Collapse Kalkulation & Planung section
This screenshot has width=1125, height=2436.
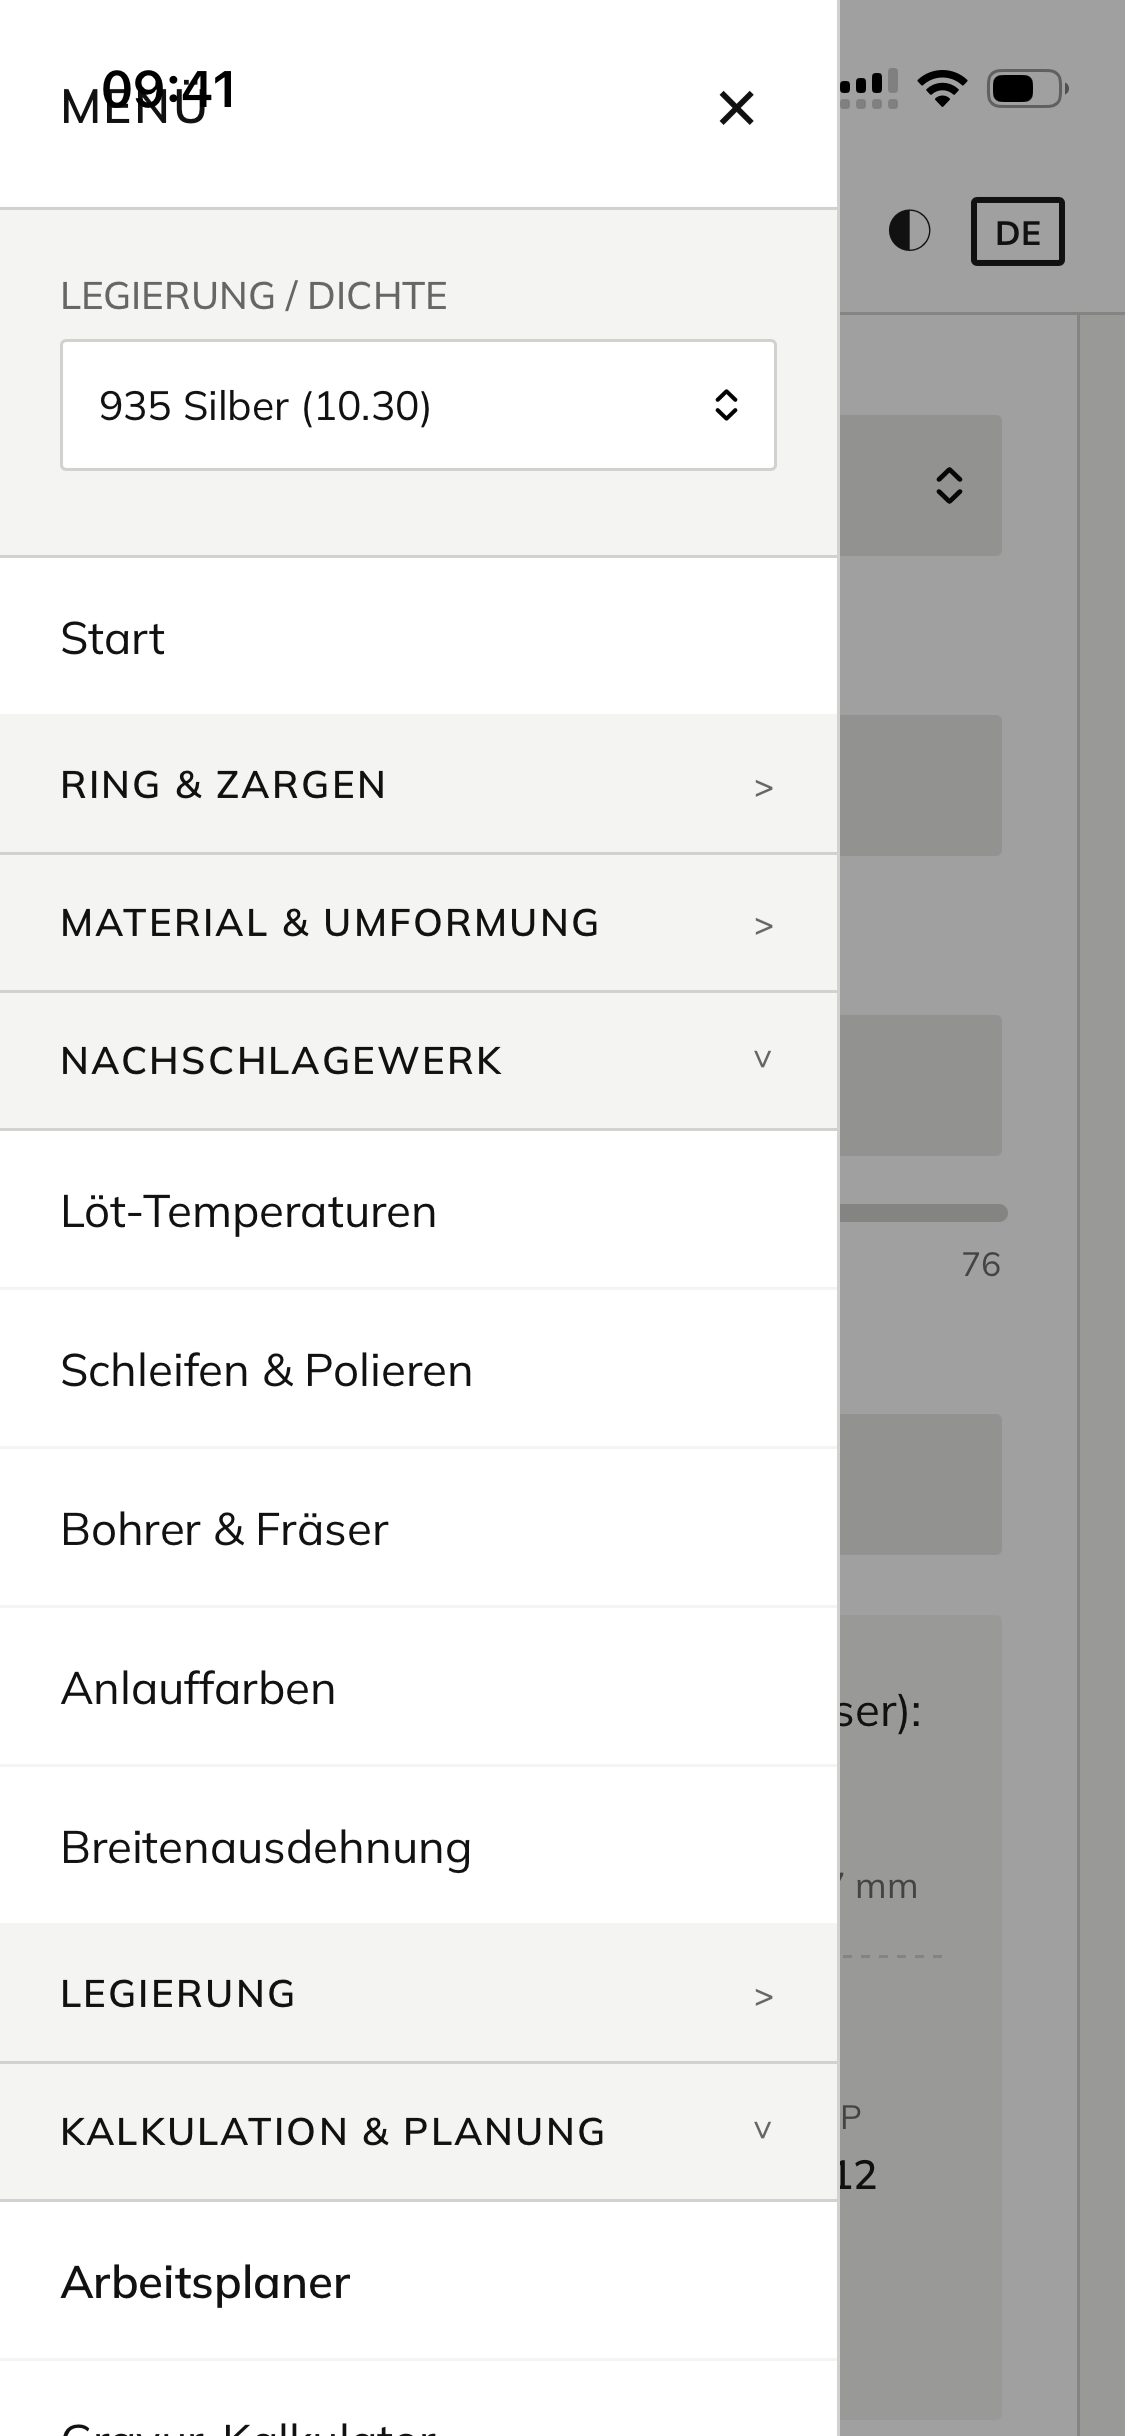[417, 2132]
